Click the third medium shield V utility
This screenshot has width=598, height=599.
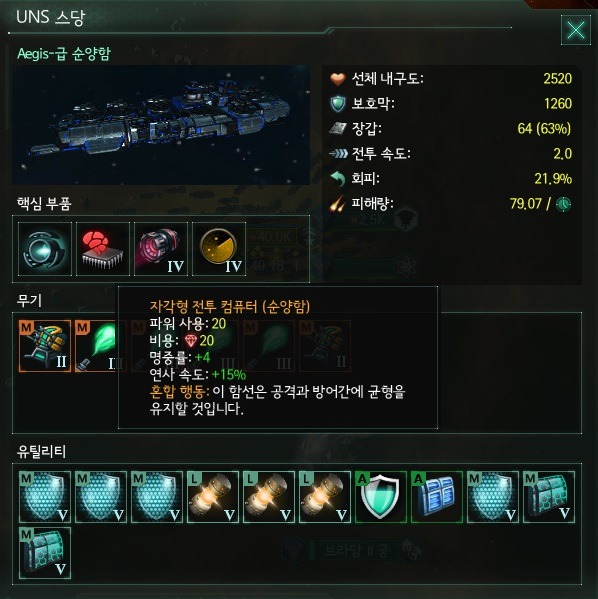click(x=157, y=497)
